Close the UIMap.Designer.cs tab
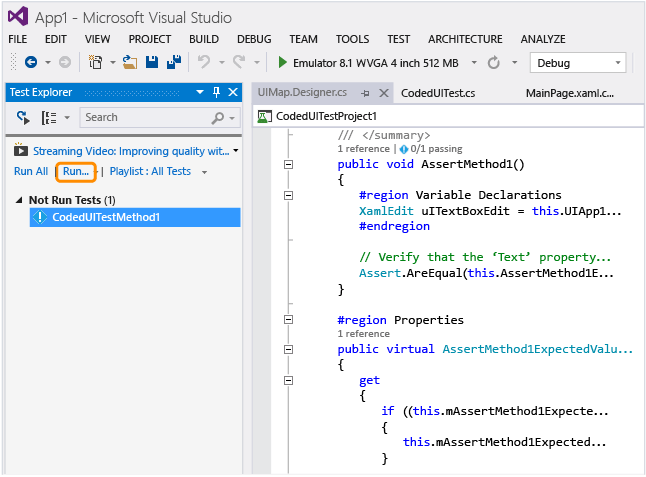 (x=384, y=93)
